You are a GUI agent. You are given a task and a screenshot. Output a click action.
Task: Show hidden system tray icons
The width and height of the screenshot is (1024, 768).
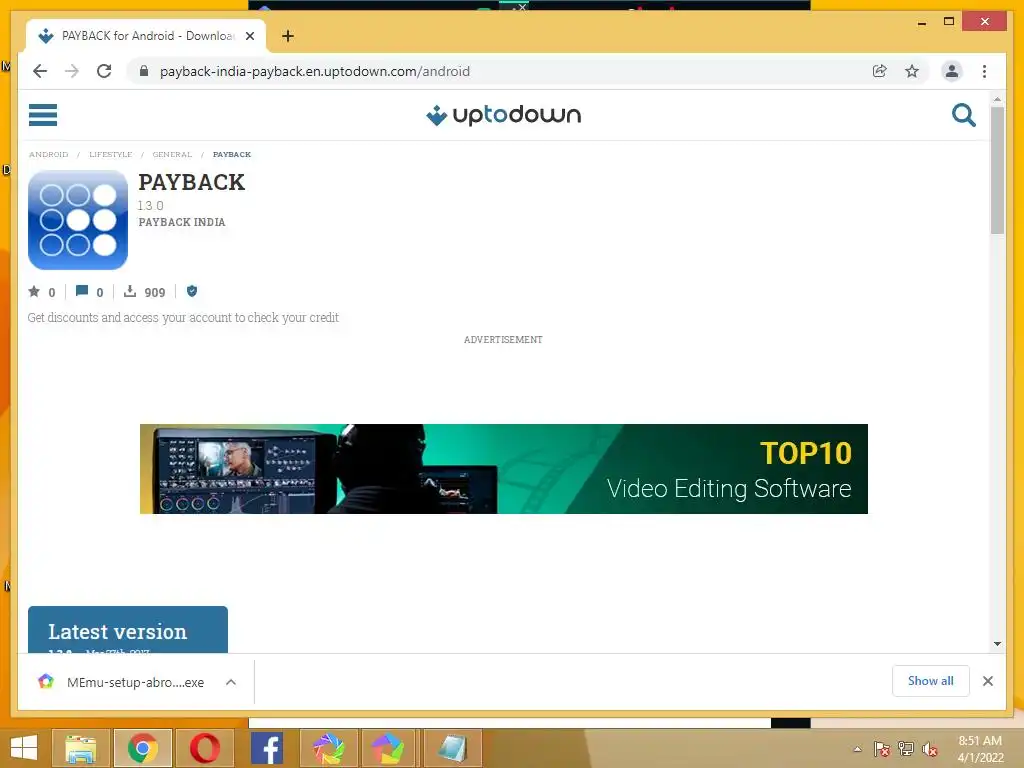(x=857, y=749)
